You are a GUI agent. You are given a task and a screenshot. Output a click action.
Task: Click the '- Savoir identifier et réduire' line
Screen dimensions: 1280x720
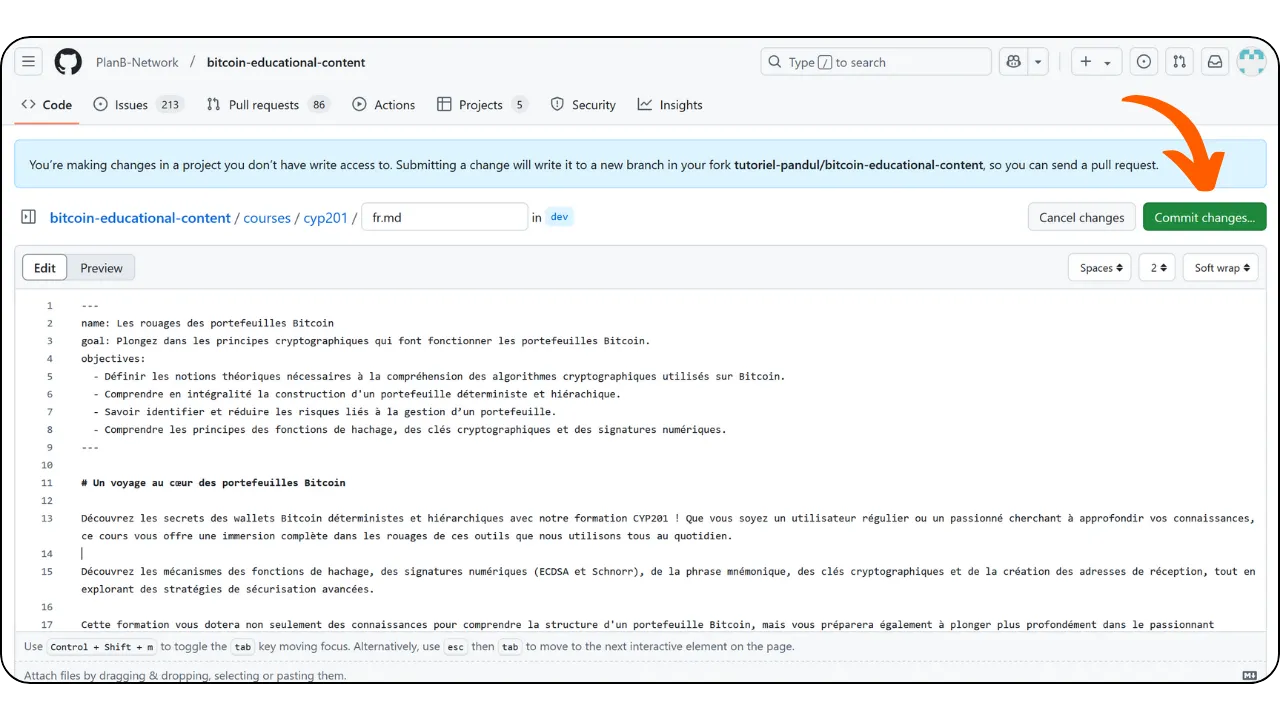coord(325,412)
